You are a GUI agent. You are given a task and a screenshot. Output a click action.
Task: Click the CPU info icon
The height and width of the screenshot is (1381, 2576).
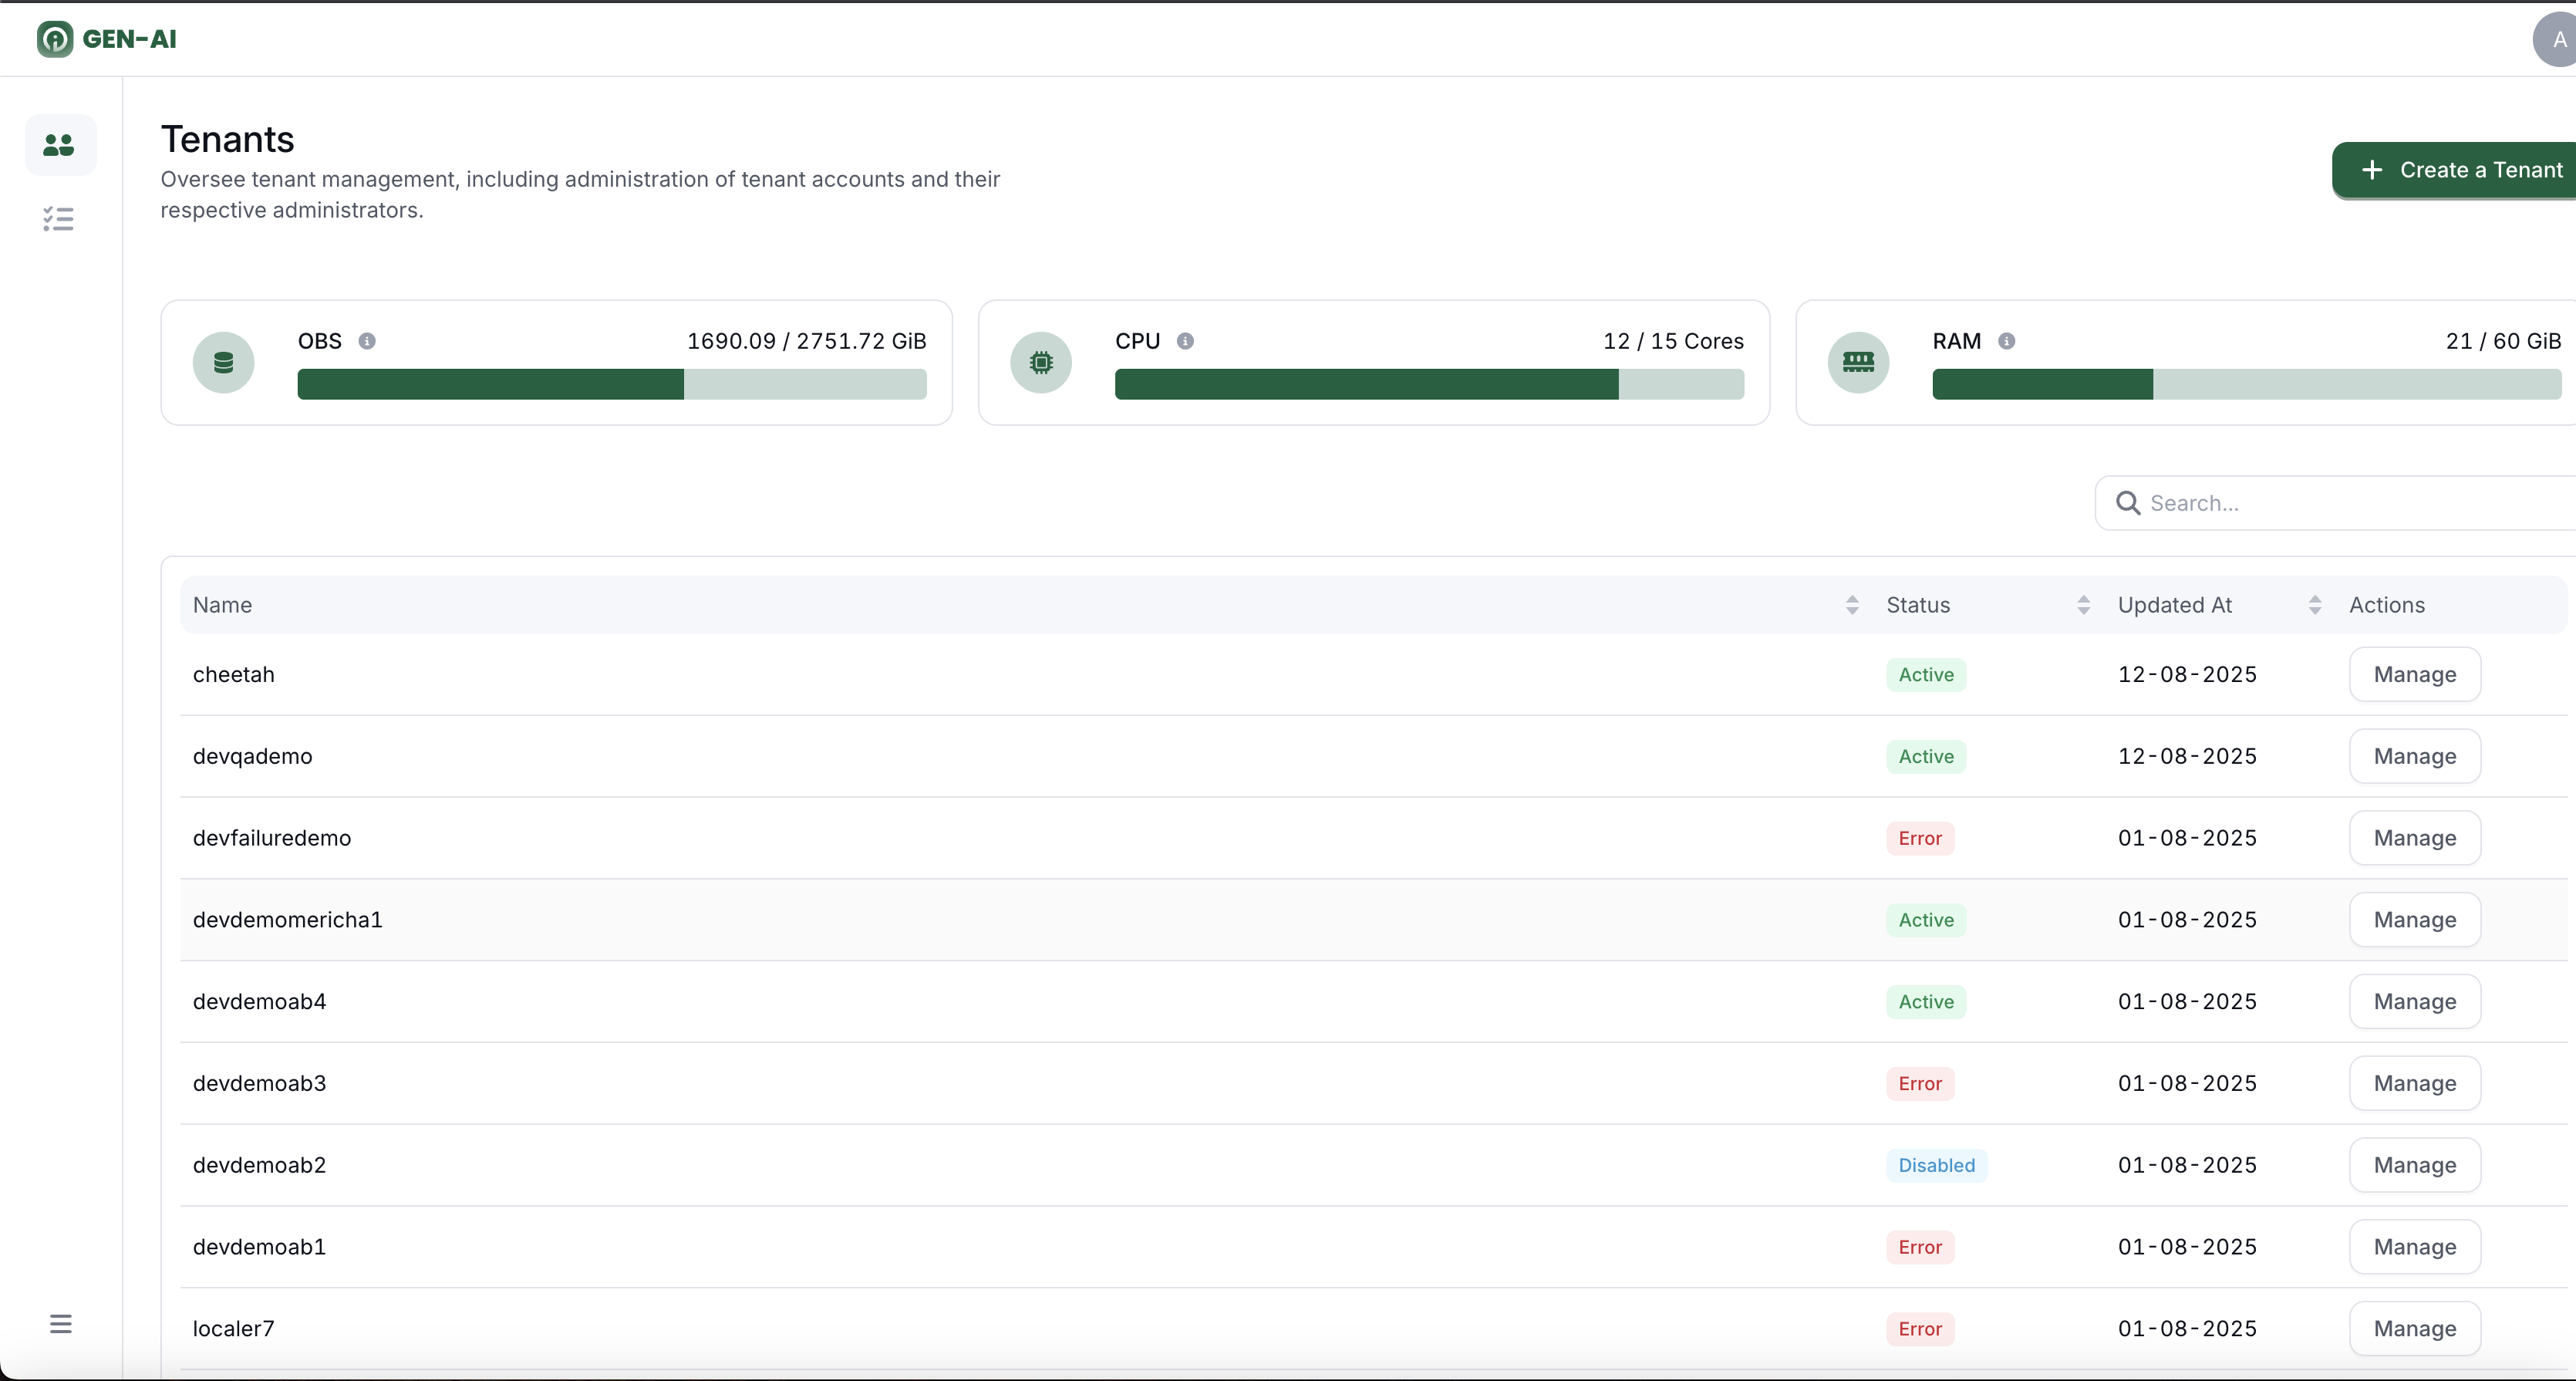[1185, 341]
